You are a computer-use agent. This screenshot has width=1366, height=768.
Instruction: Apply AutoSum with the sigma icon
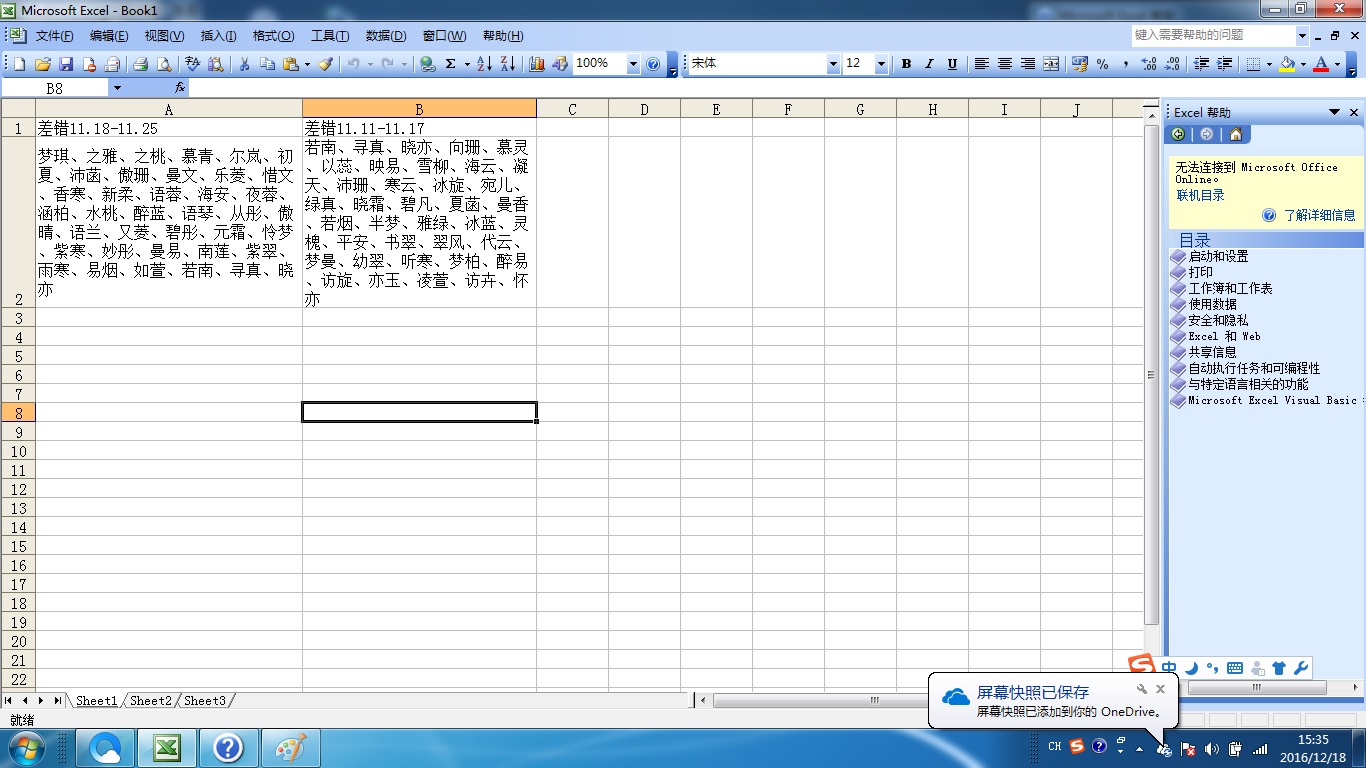click(451, 64)
